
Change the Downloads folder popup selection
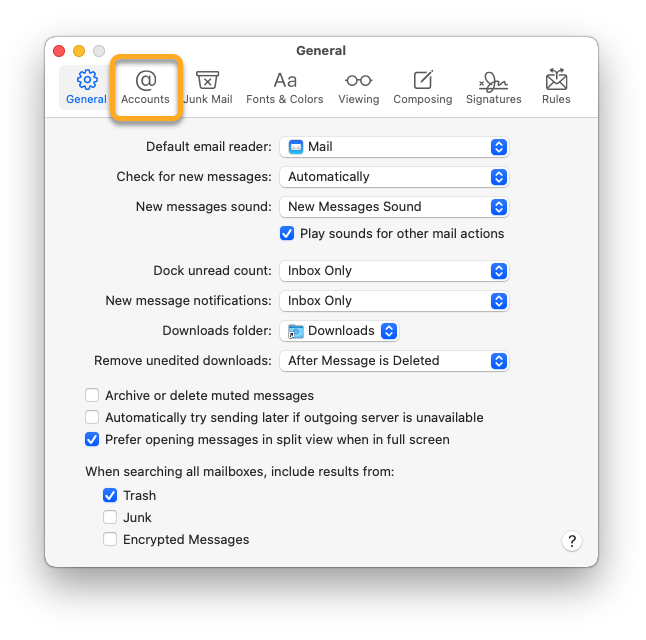(x=340, y=331)
